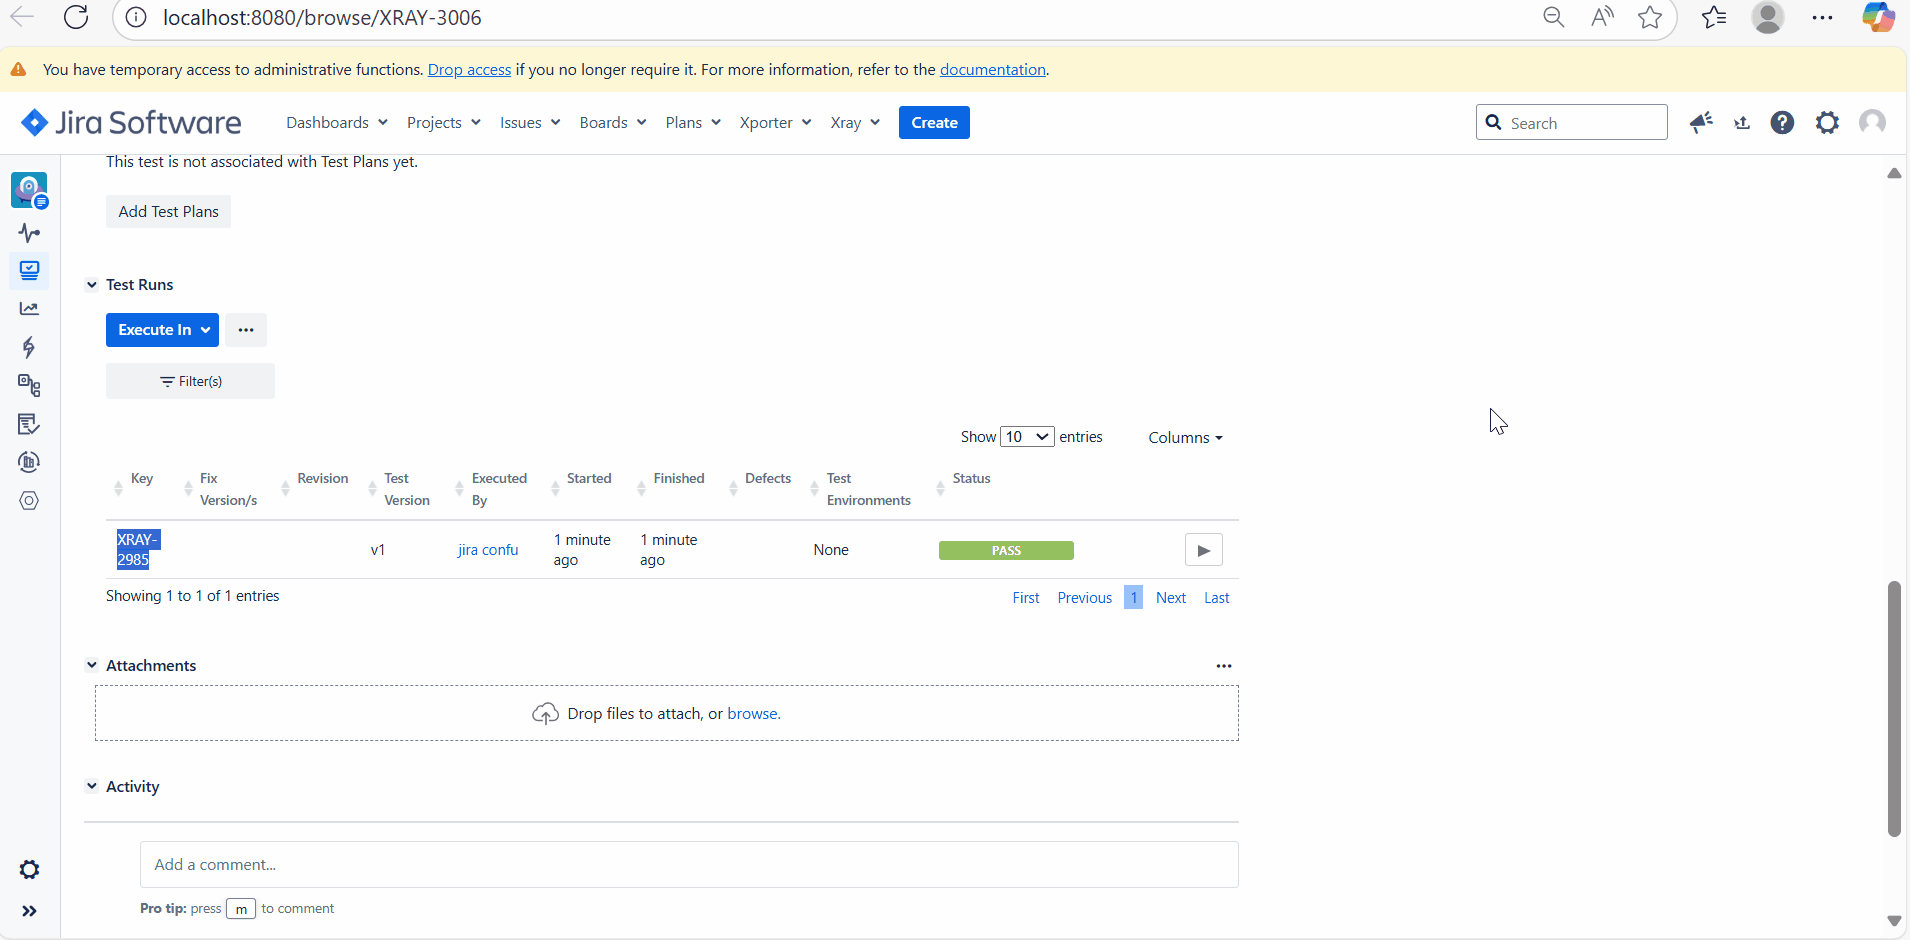Click the Add a comment field
The width and height of the screenshot is (1910, 940).
688,865
